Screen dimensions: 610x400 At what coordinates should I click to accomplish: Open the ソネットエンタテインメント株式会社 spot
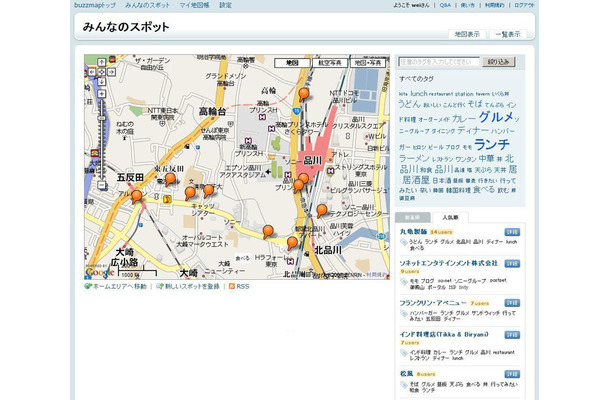449,263
